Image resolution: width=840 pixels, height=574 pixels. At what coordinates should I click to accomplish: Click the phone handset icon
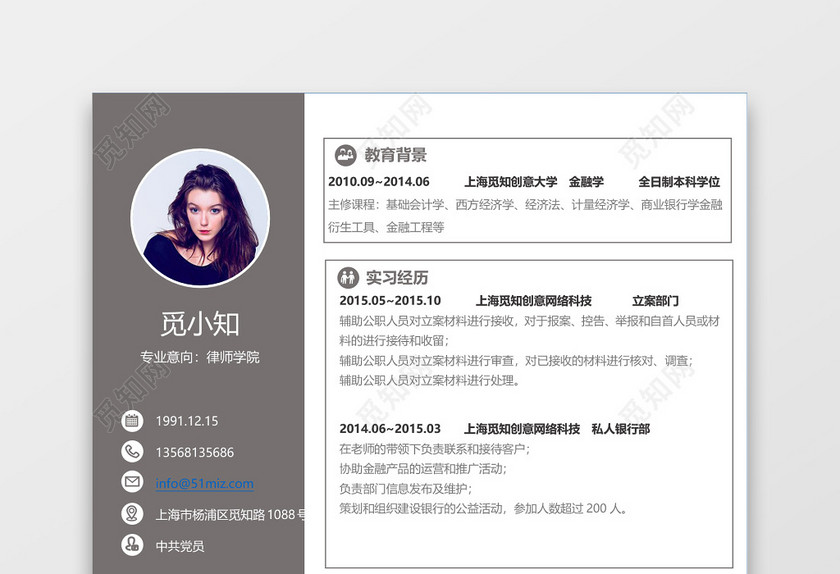(x=132, y=452)
